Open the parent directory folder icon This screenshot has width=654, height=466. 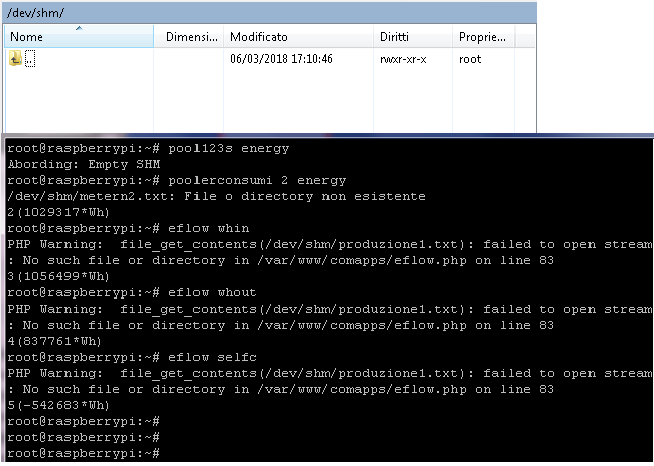15,58
